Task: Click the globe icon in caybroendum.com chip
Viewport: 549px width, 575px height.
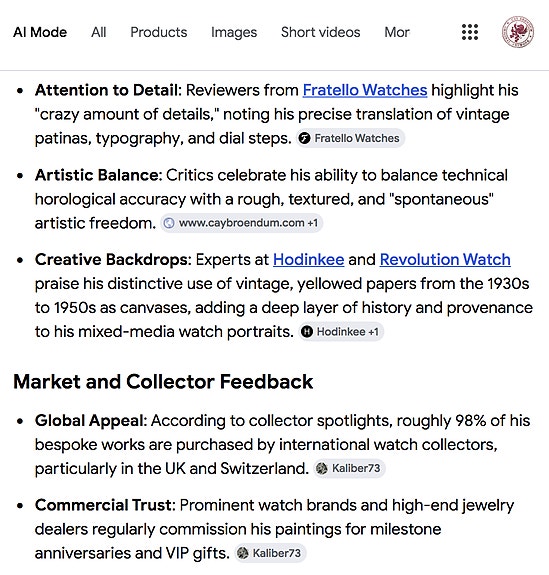Action: pos(169,223)
